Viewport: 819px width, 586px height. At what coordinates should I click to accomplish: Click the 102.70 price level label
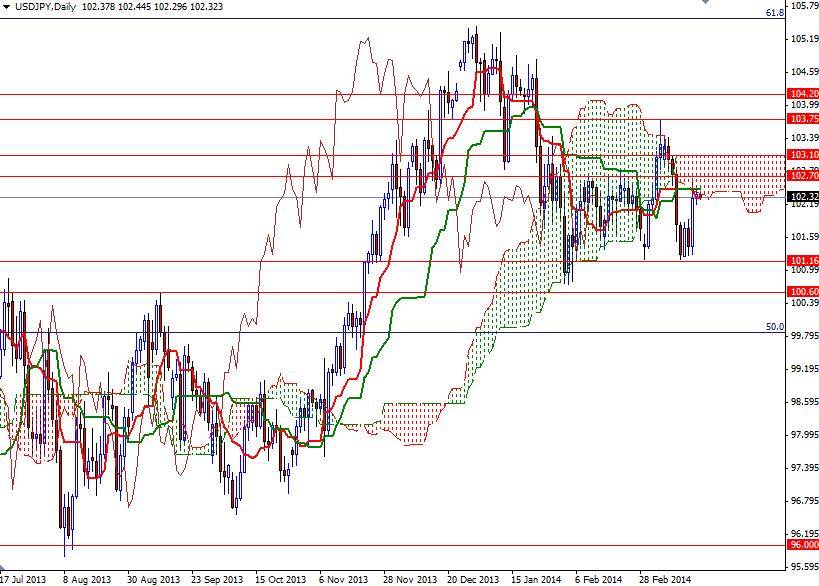801,175
